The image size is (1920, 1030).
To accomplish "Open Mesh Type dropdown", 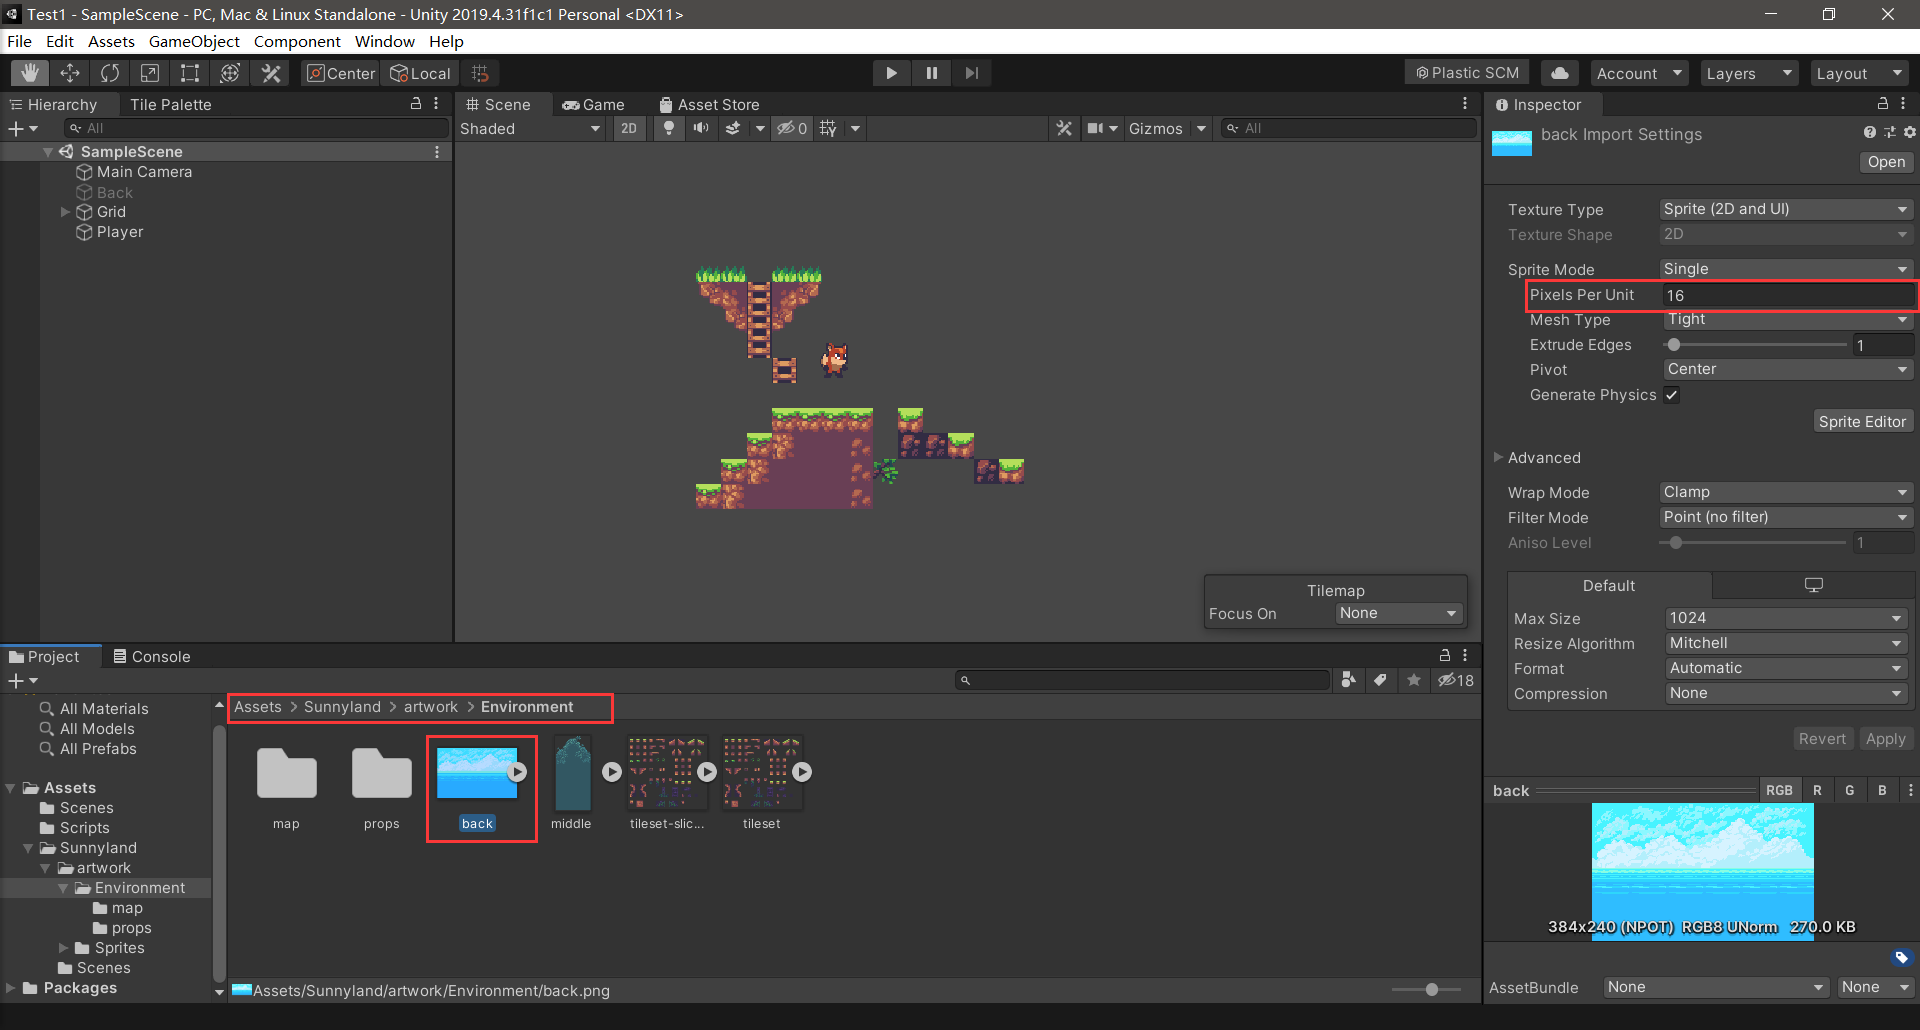I will click(1788, 319).
